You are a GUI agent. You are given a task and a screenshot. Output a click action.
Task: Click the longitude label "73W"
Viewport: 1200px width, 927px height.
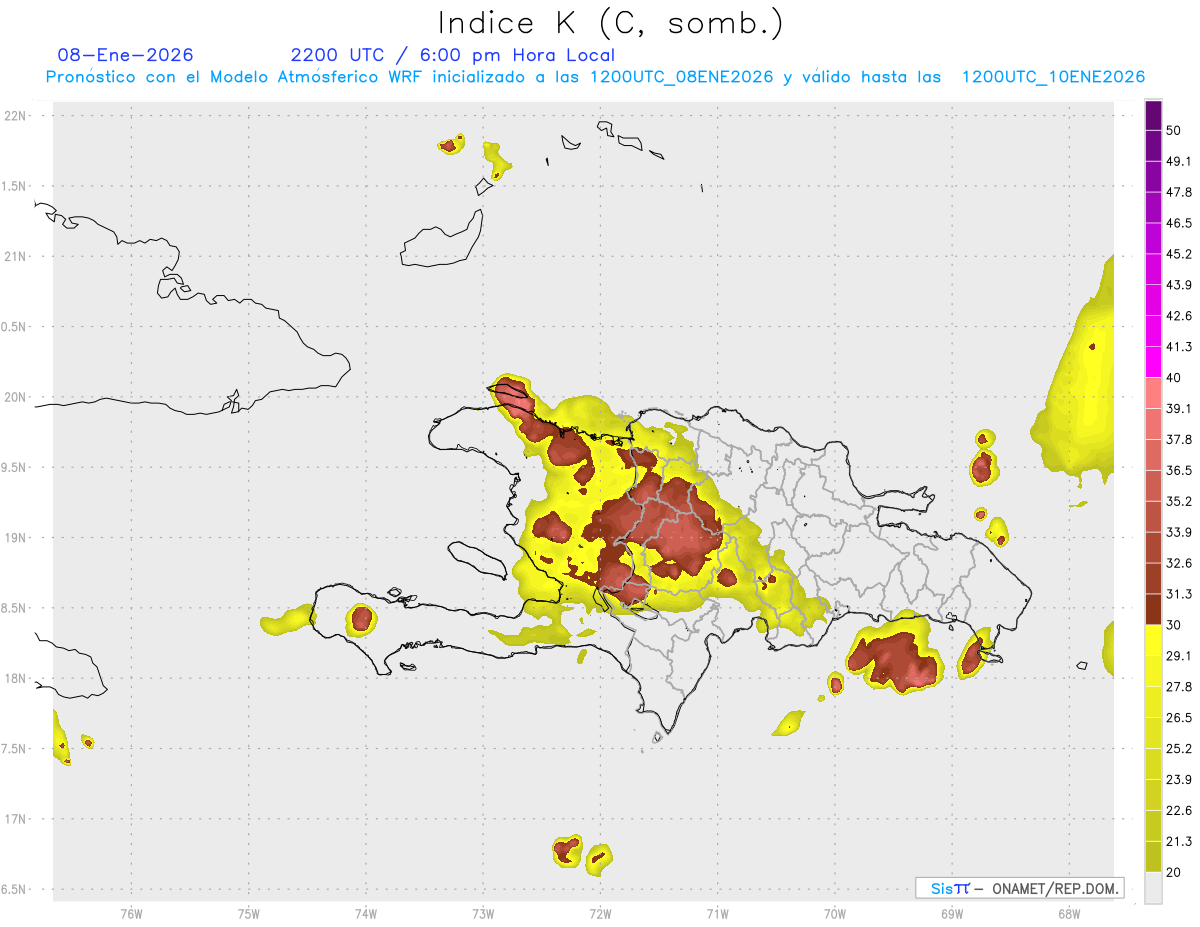tap(483, 913)
